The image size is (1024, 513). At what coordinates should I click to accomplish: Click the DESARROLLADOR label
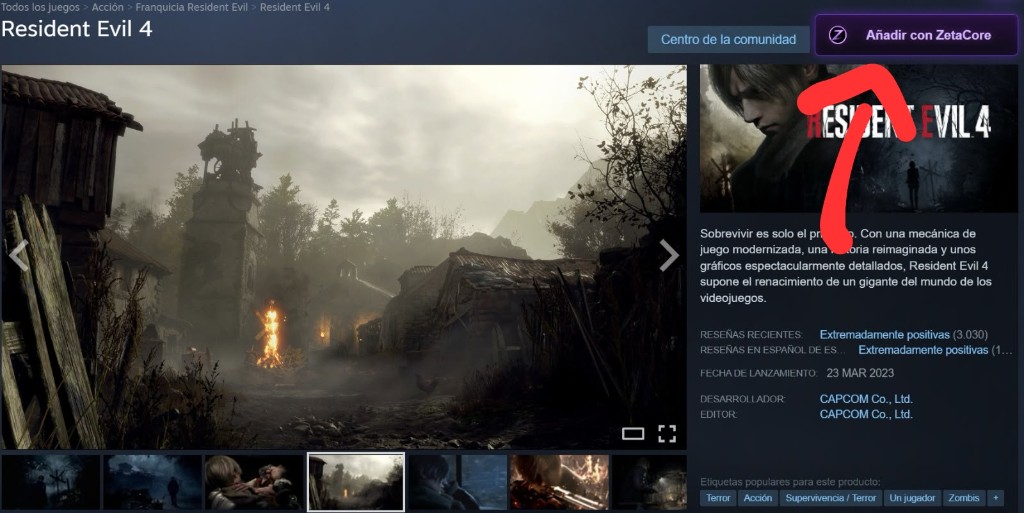point(743,399)
